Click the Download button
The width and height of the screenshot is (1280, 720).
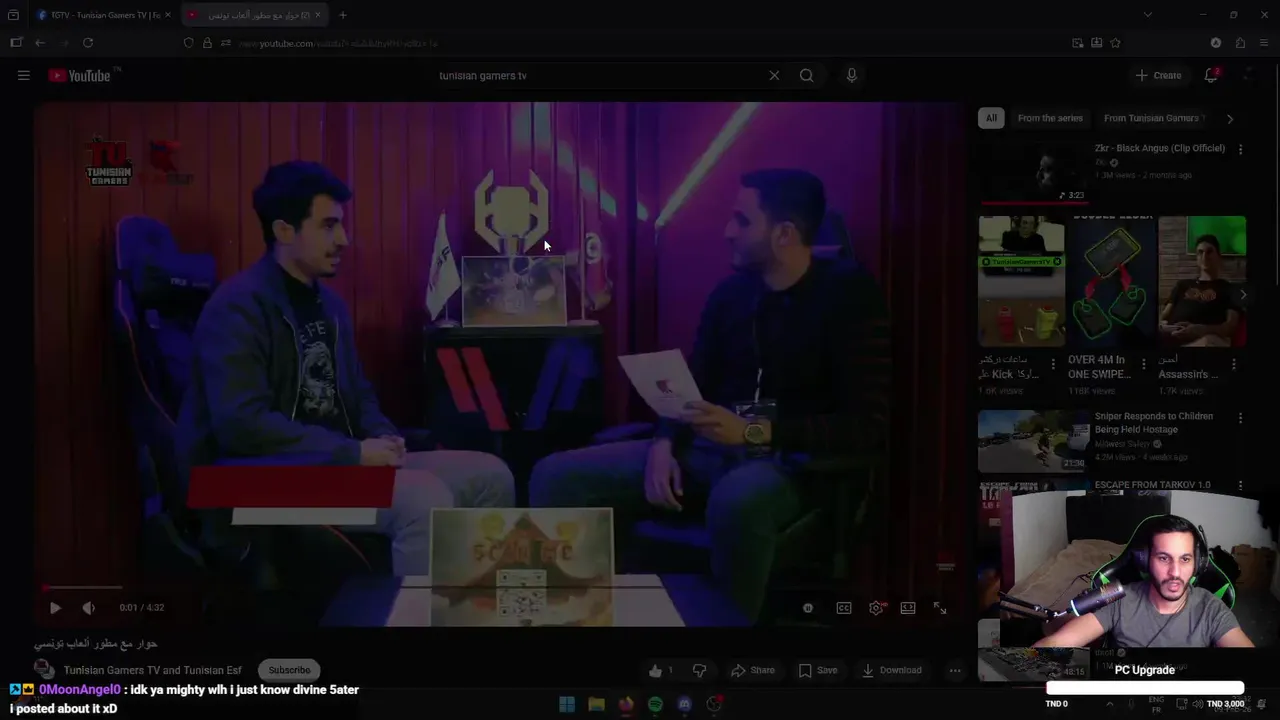(x=892, y=670)
